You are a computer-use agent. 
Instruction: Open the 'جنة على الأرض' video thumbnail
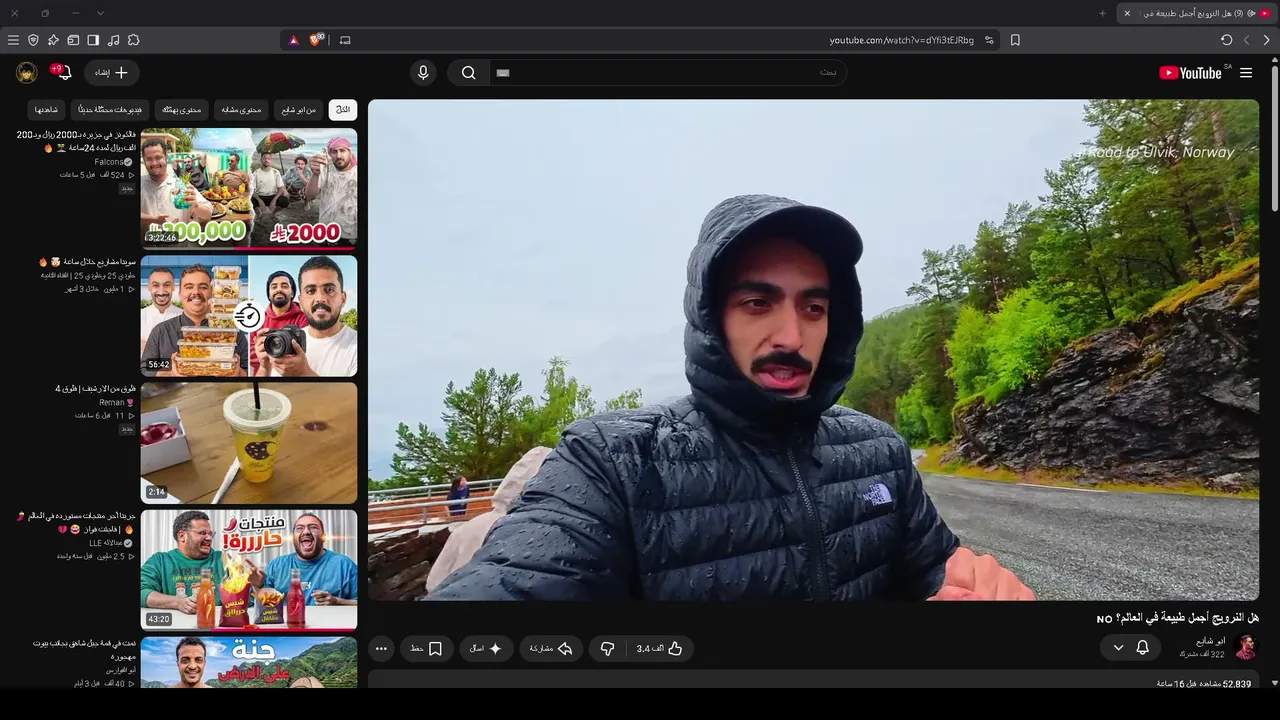tap(249, 663)
